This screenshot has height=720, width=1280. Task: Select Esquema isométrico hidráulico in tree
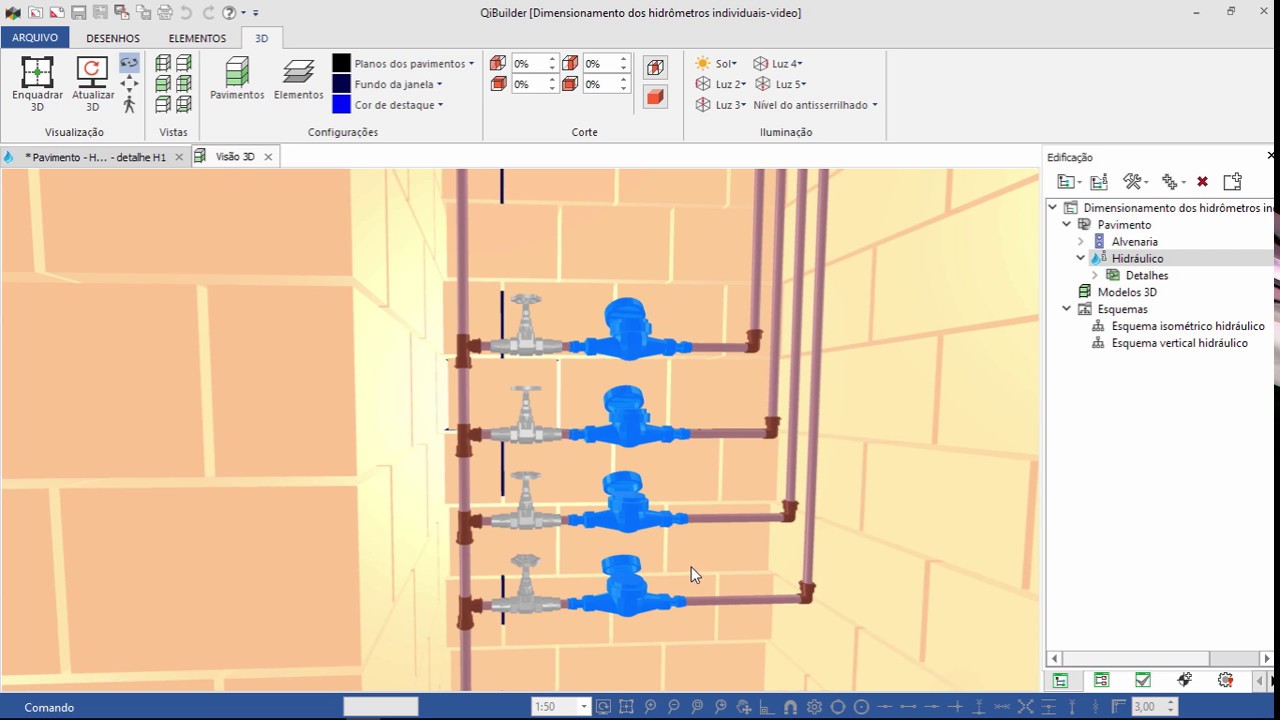1188,326
